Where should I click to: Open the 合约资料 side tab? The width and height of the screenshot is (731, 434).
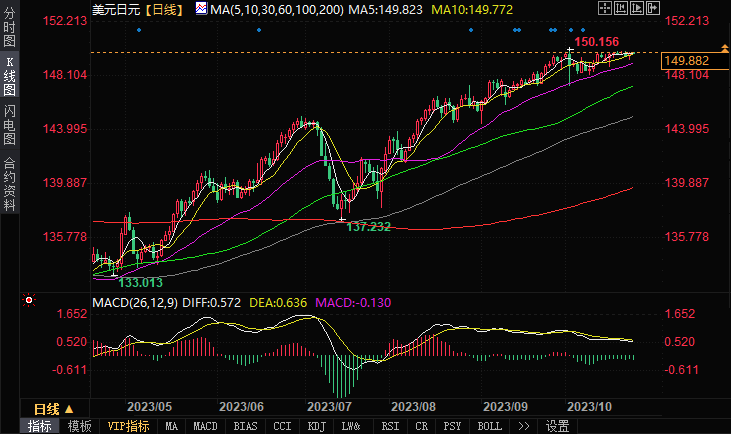click(x=9, y=183)
